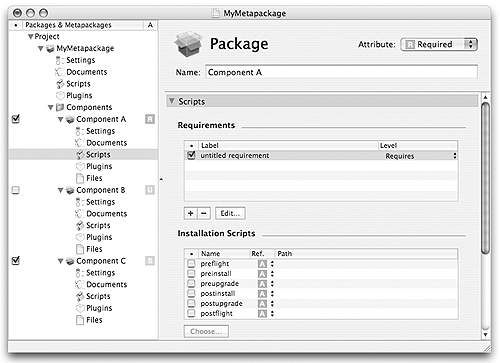Click the Plugins icon under Component A
The height and width of the screenshot is (363, 500).
[80, 166]
